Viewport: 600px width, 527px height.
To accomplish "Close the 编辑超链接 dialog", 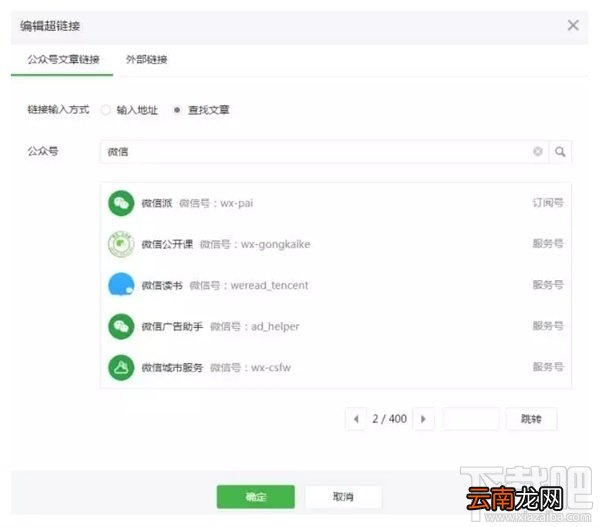I will point(573,26).
